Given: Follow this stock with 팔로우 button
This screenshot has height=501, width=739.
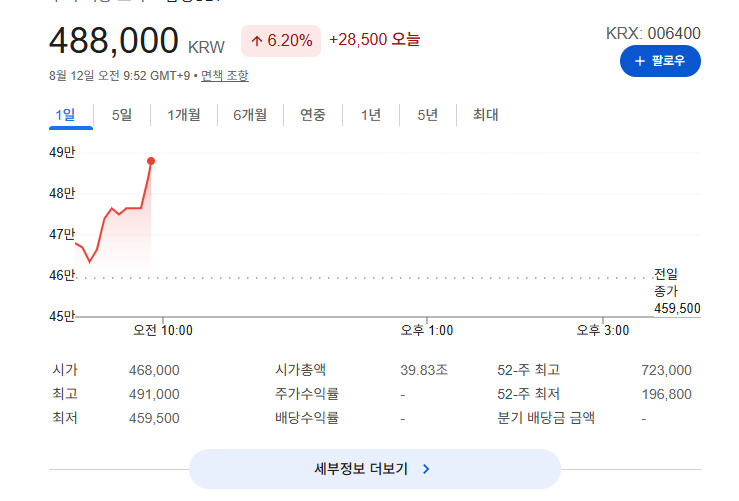Looking at the screenshot, I should [660, 61].
